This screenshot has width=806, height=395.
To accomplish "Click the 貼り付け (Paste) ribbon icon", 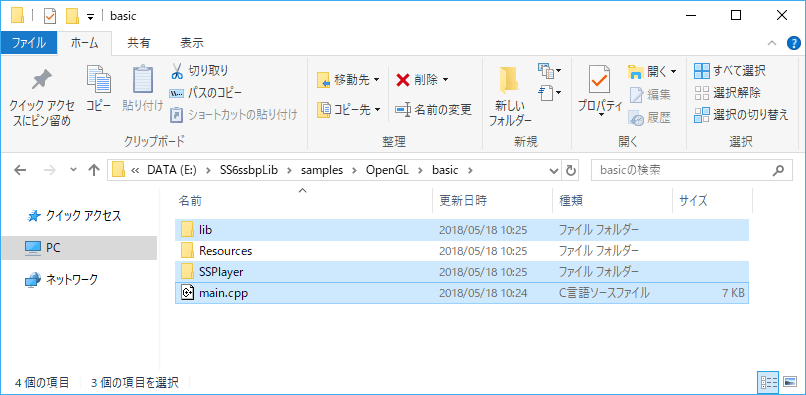I will click(142, 88).
